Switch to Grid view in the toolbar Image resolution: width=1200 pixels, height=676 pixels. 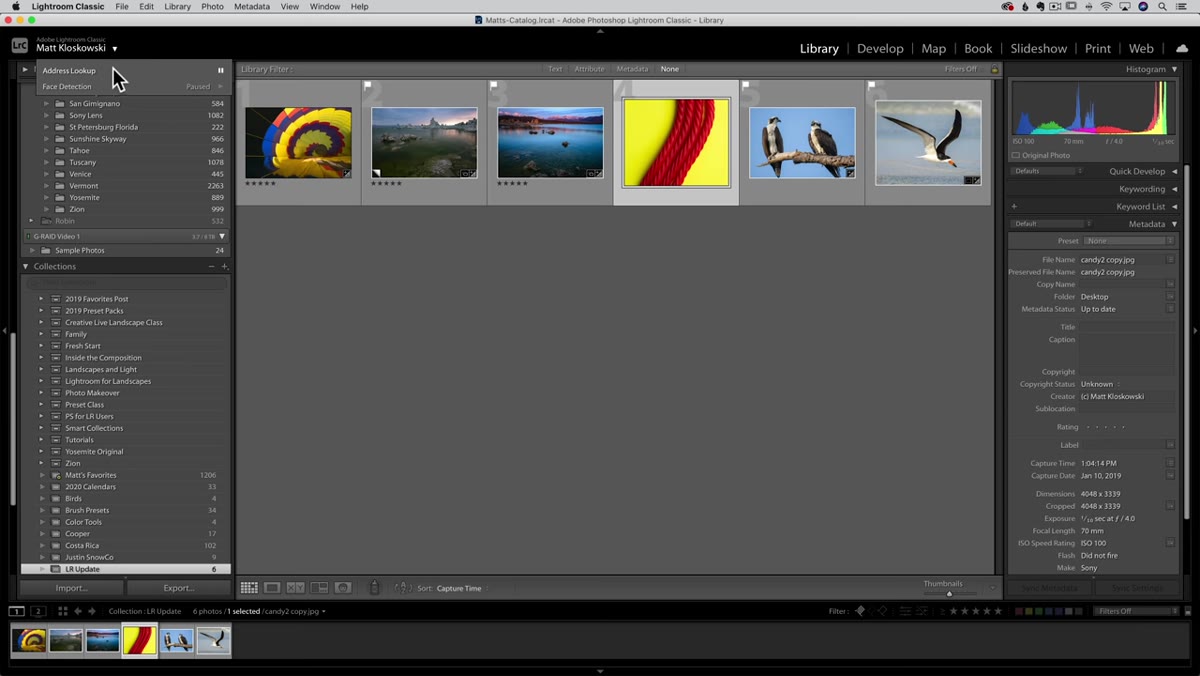coord(249,588)
